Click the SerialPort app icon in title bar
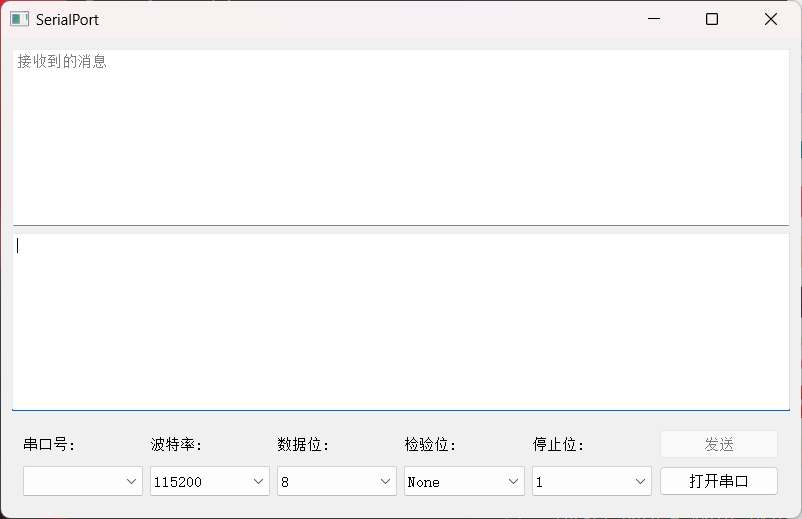 19,19
